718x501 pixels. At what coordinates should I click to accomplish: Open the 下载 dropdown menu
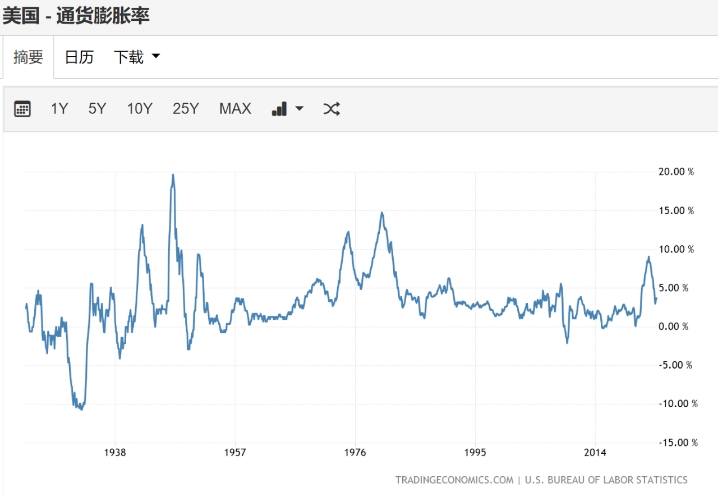point(136,57)
